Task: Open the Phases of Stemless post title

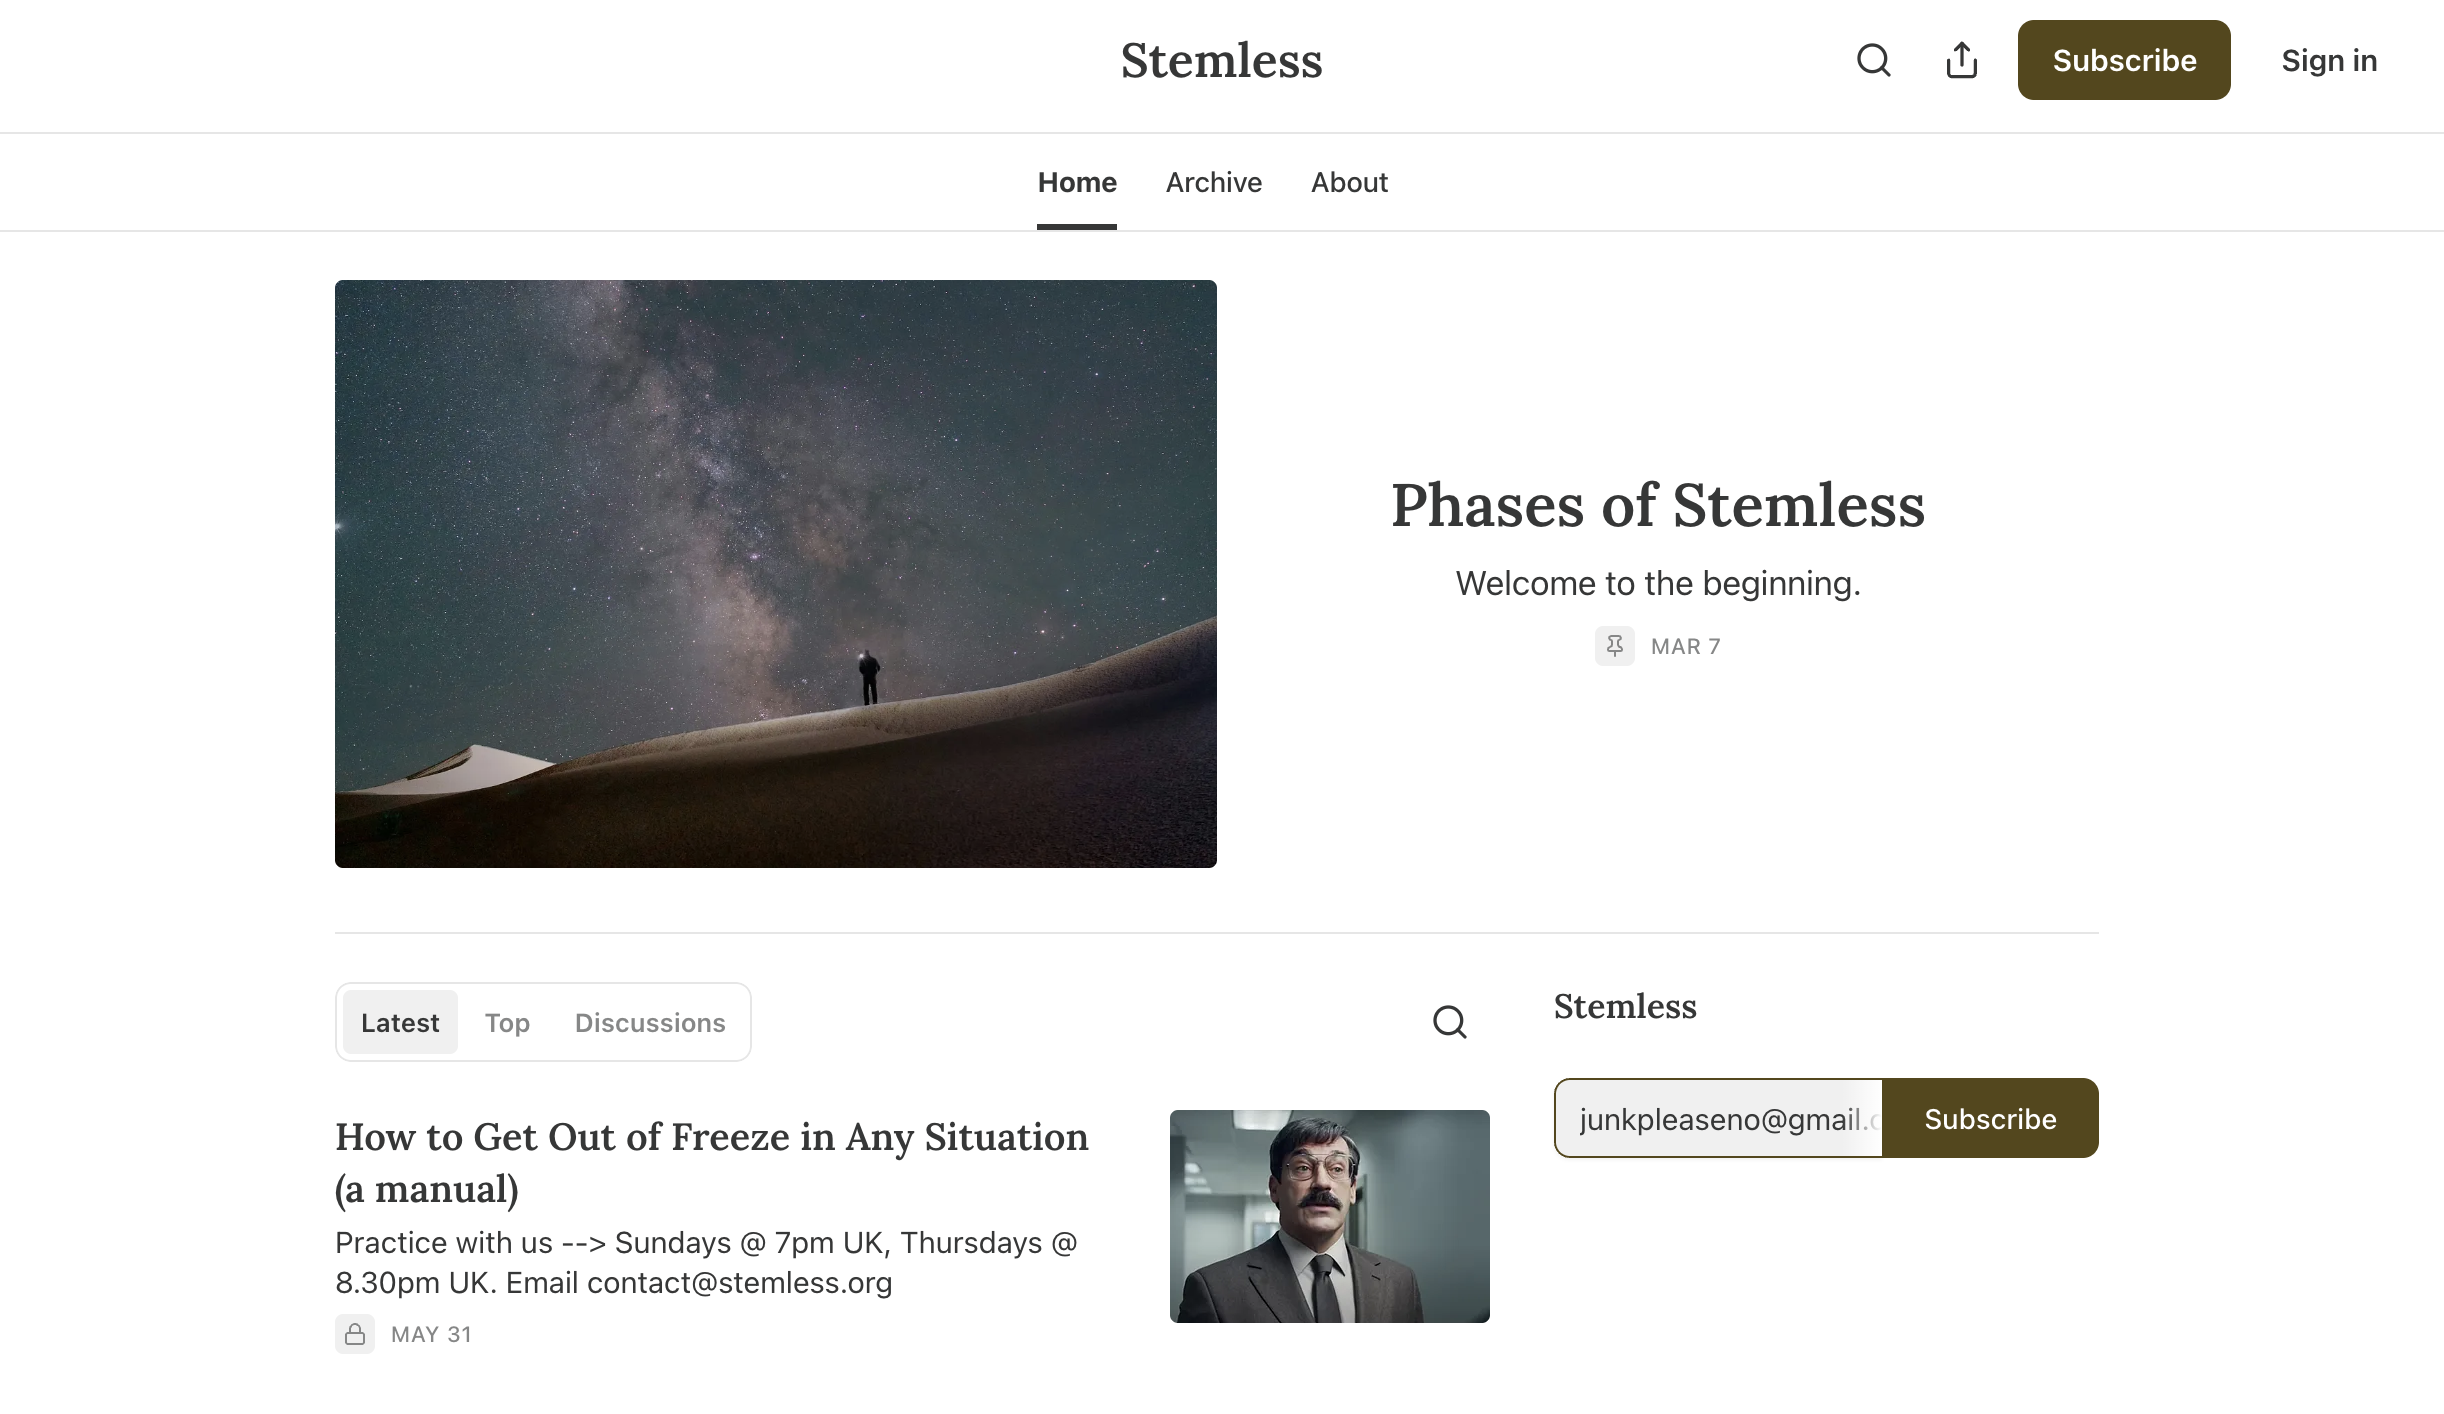Action: [x=1657, y=505]
